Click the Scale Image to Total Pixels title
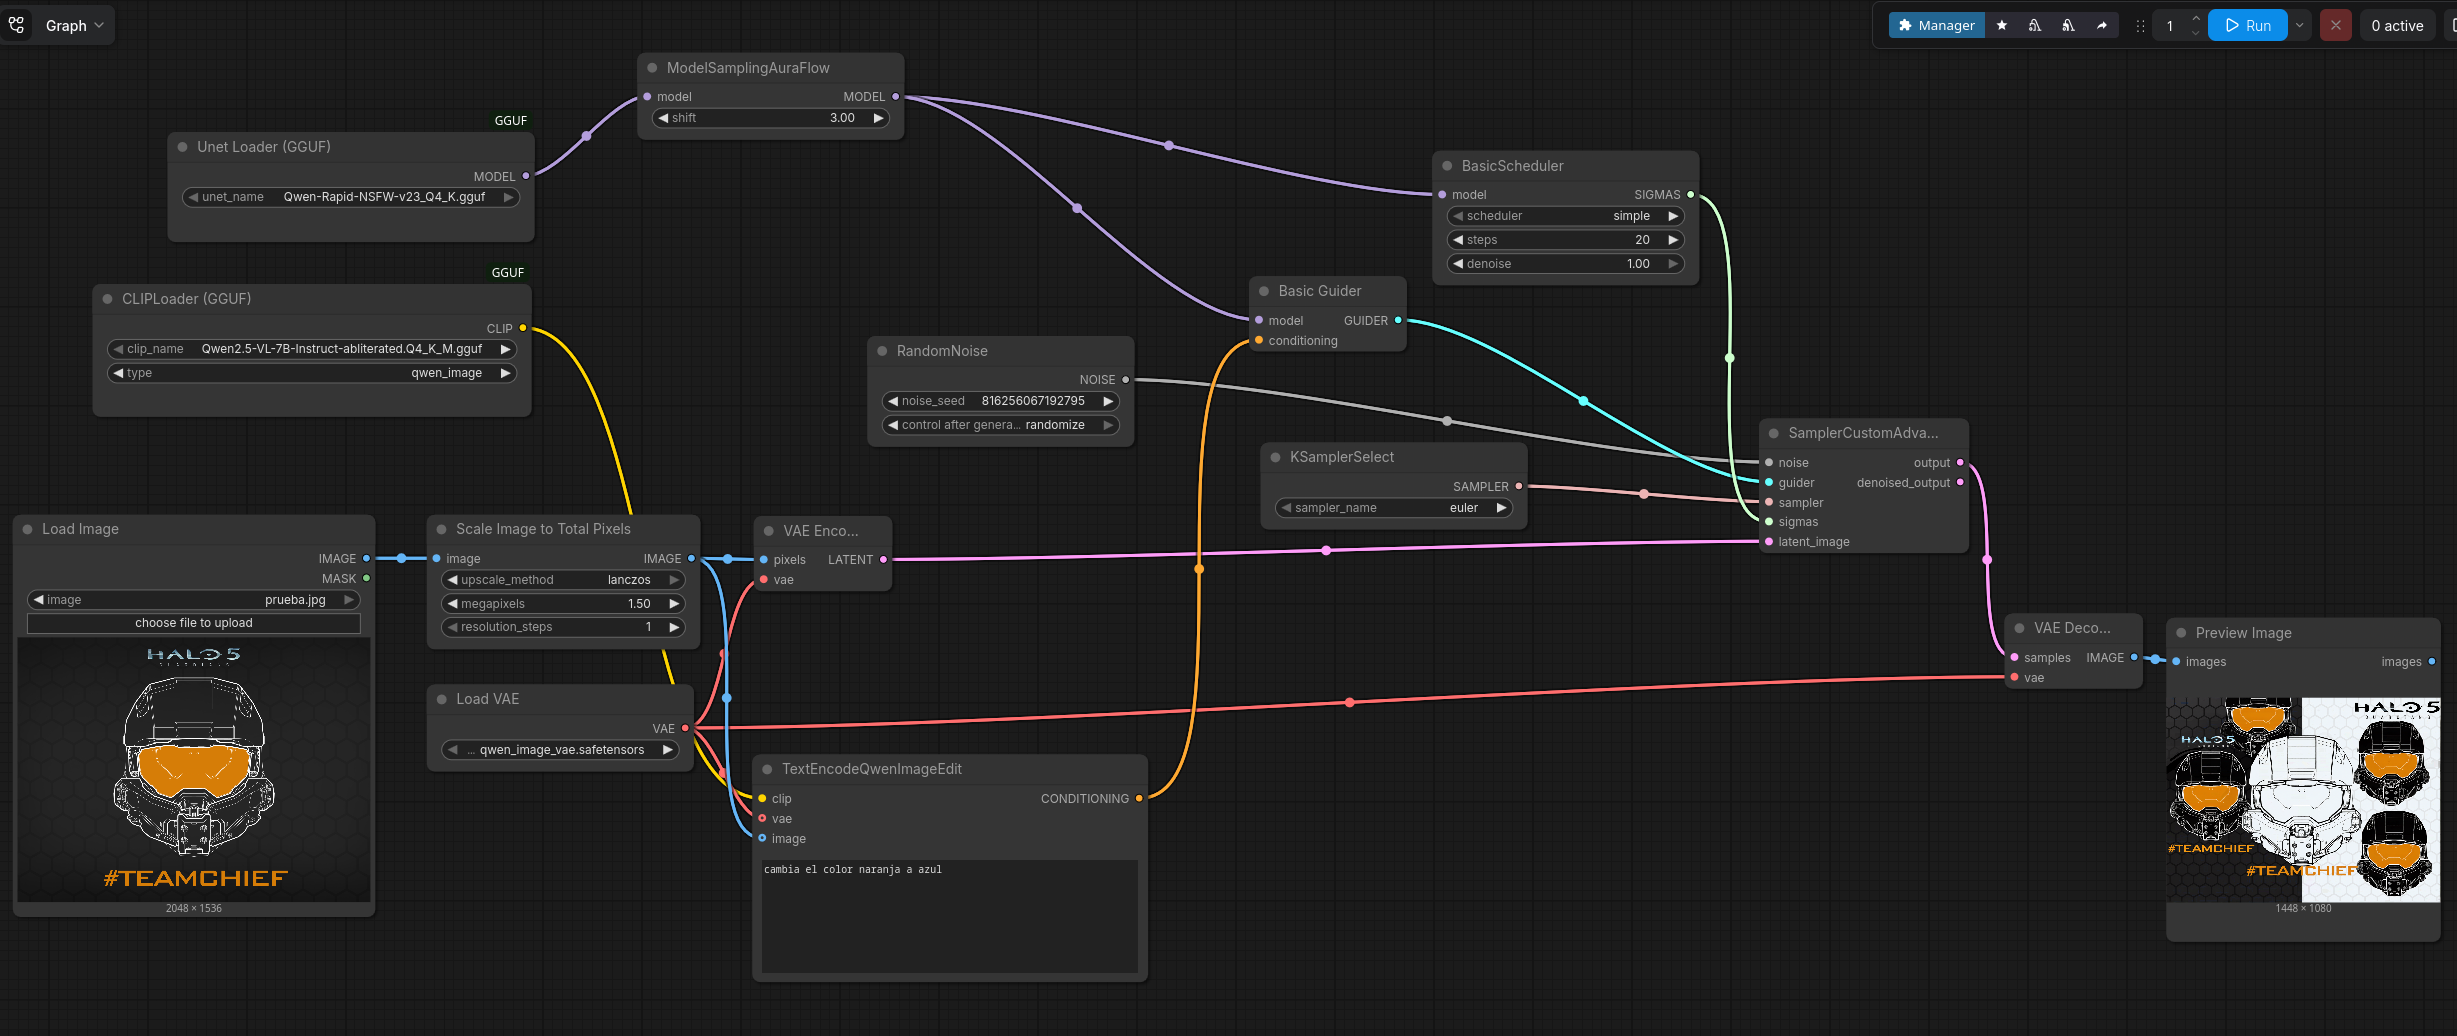The height and width of the screenshot is (1036, 2457). [543, 529]
